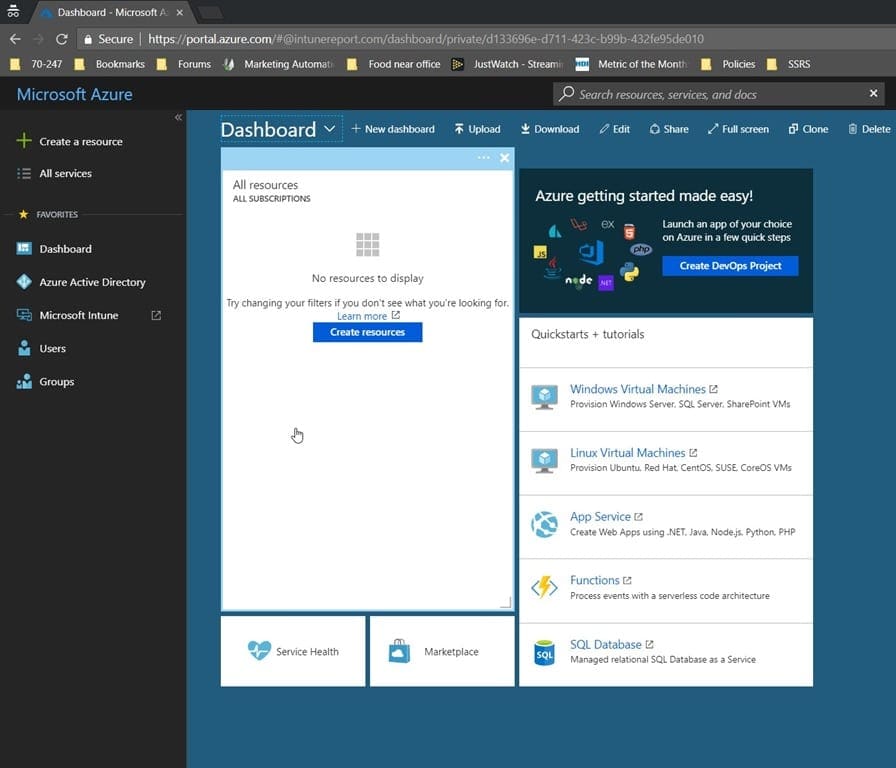Image resolution: width=896 pixels, height=768 pixels.
Task: Open App Service quickstart link
Action: (x=606, y=517)
